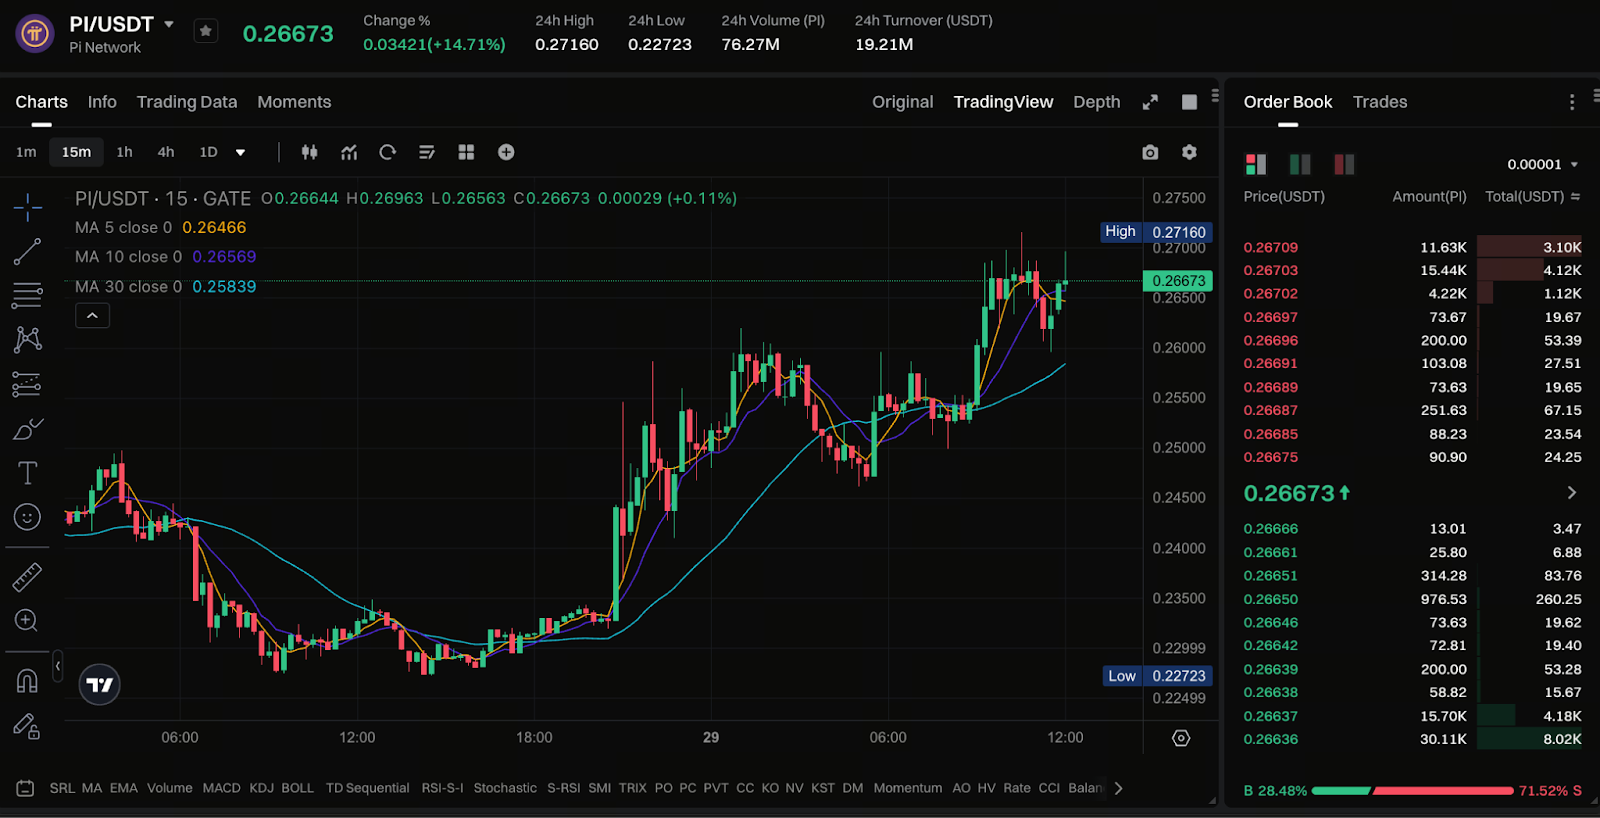Click the refresh chart icon
The width and height of the screenshot is (1600, 818).
pos(388,152)
